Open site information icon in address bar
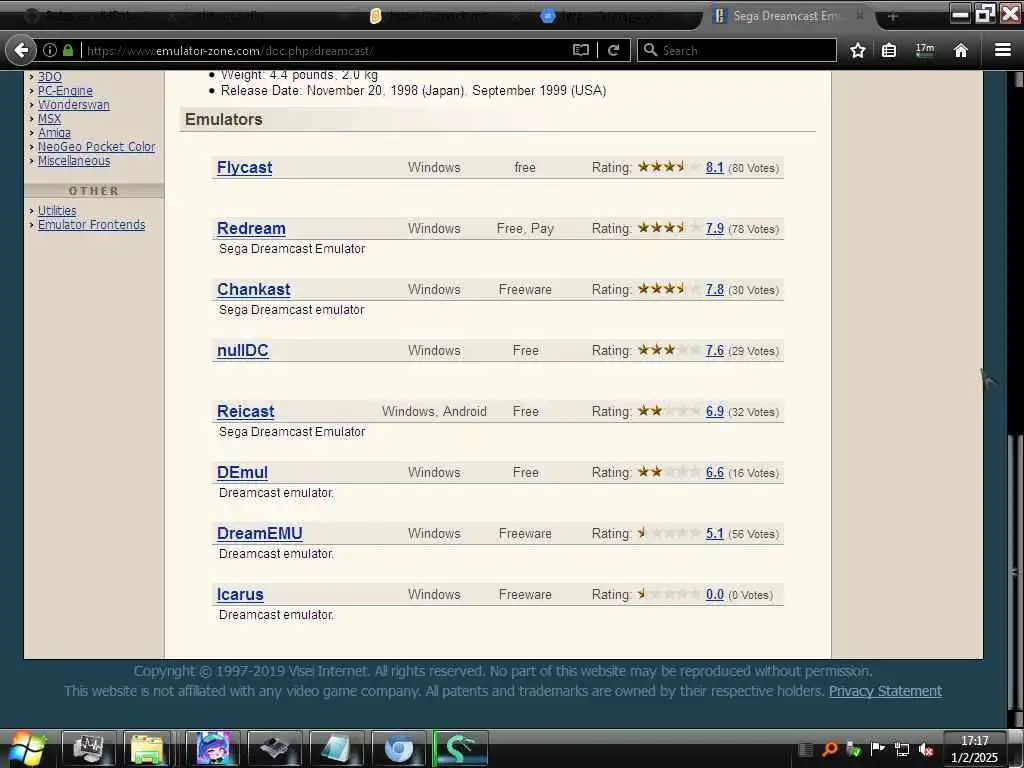Image resolution: width=1024 pixels, height=768 pixels. [50, 50]
